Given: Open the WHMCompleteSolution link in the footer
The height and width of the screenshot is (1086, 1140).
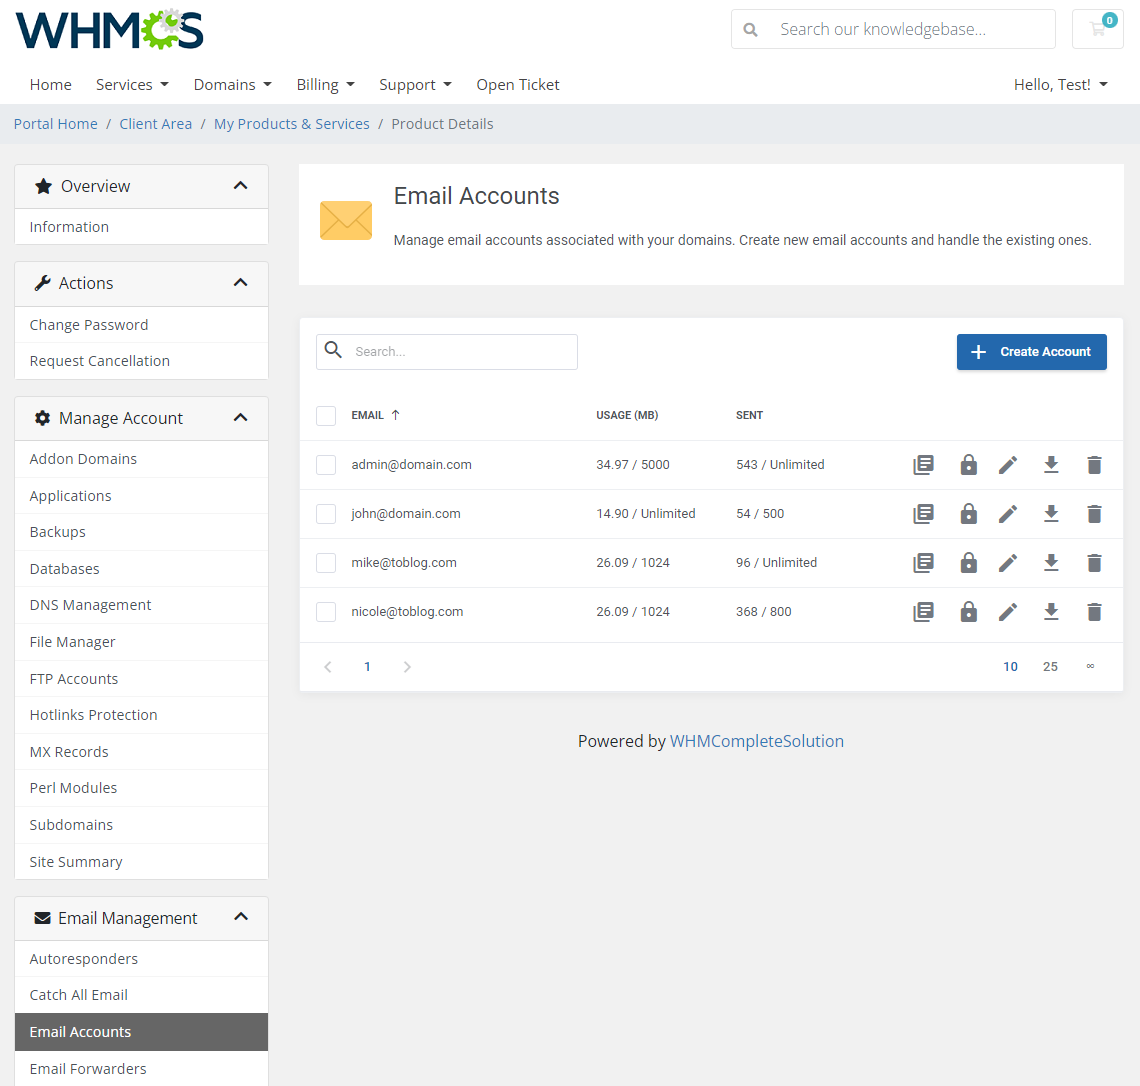Looking at the screenshot, I should pos(757,740).
